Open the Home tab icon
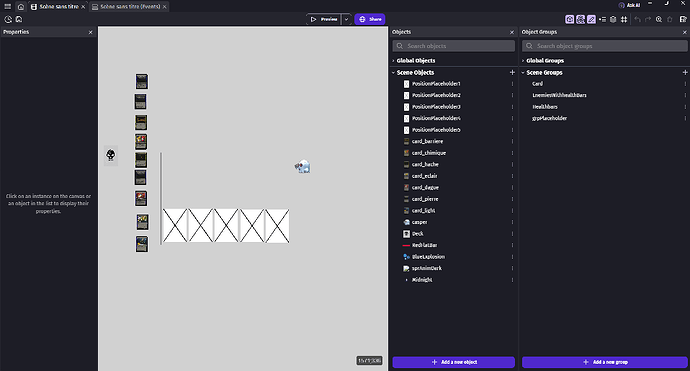This screenshot has width=690, height=371. [x=21, y=7]
